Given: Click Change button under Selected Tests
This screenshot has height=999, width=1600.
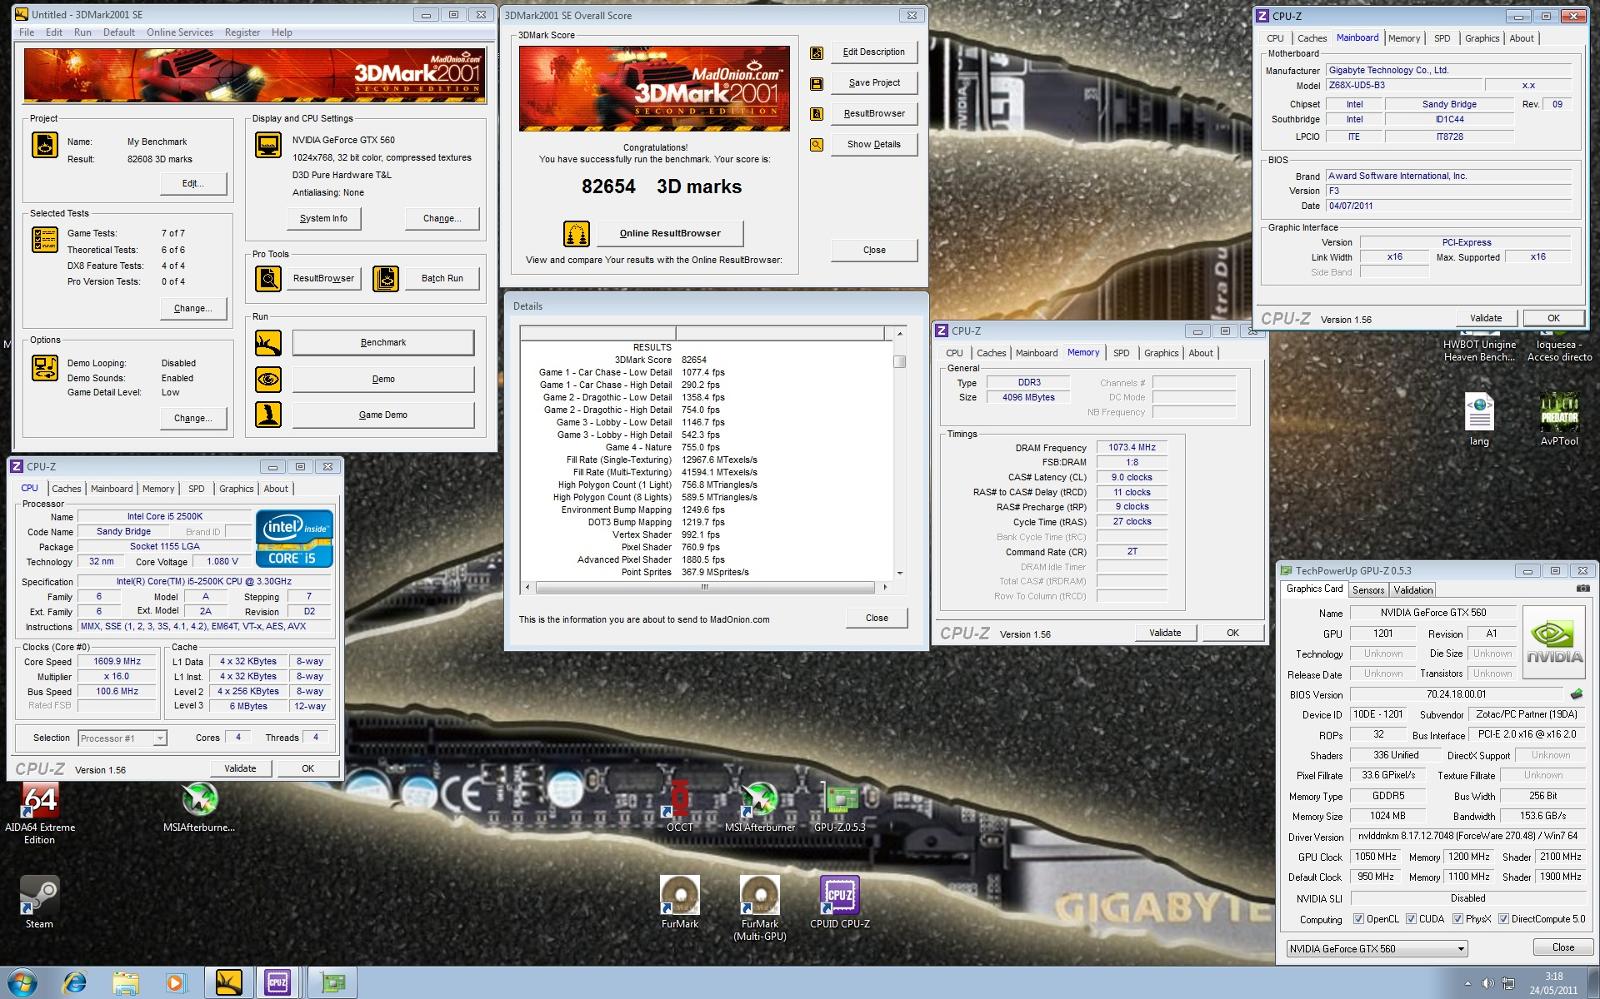Looking at the screenshot, I should 192,308.
